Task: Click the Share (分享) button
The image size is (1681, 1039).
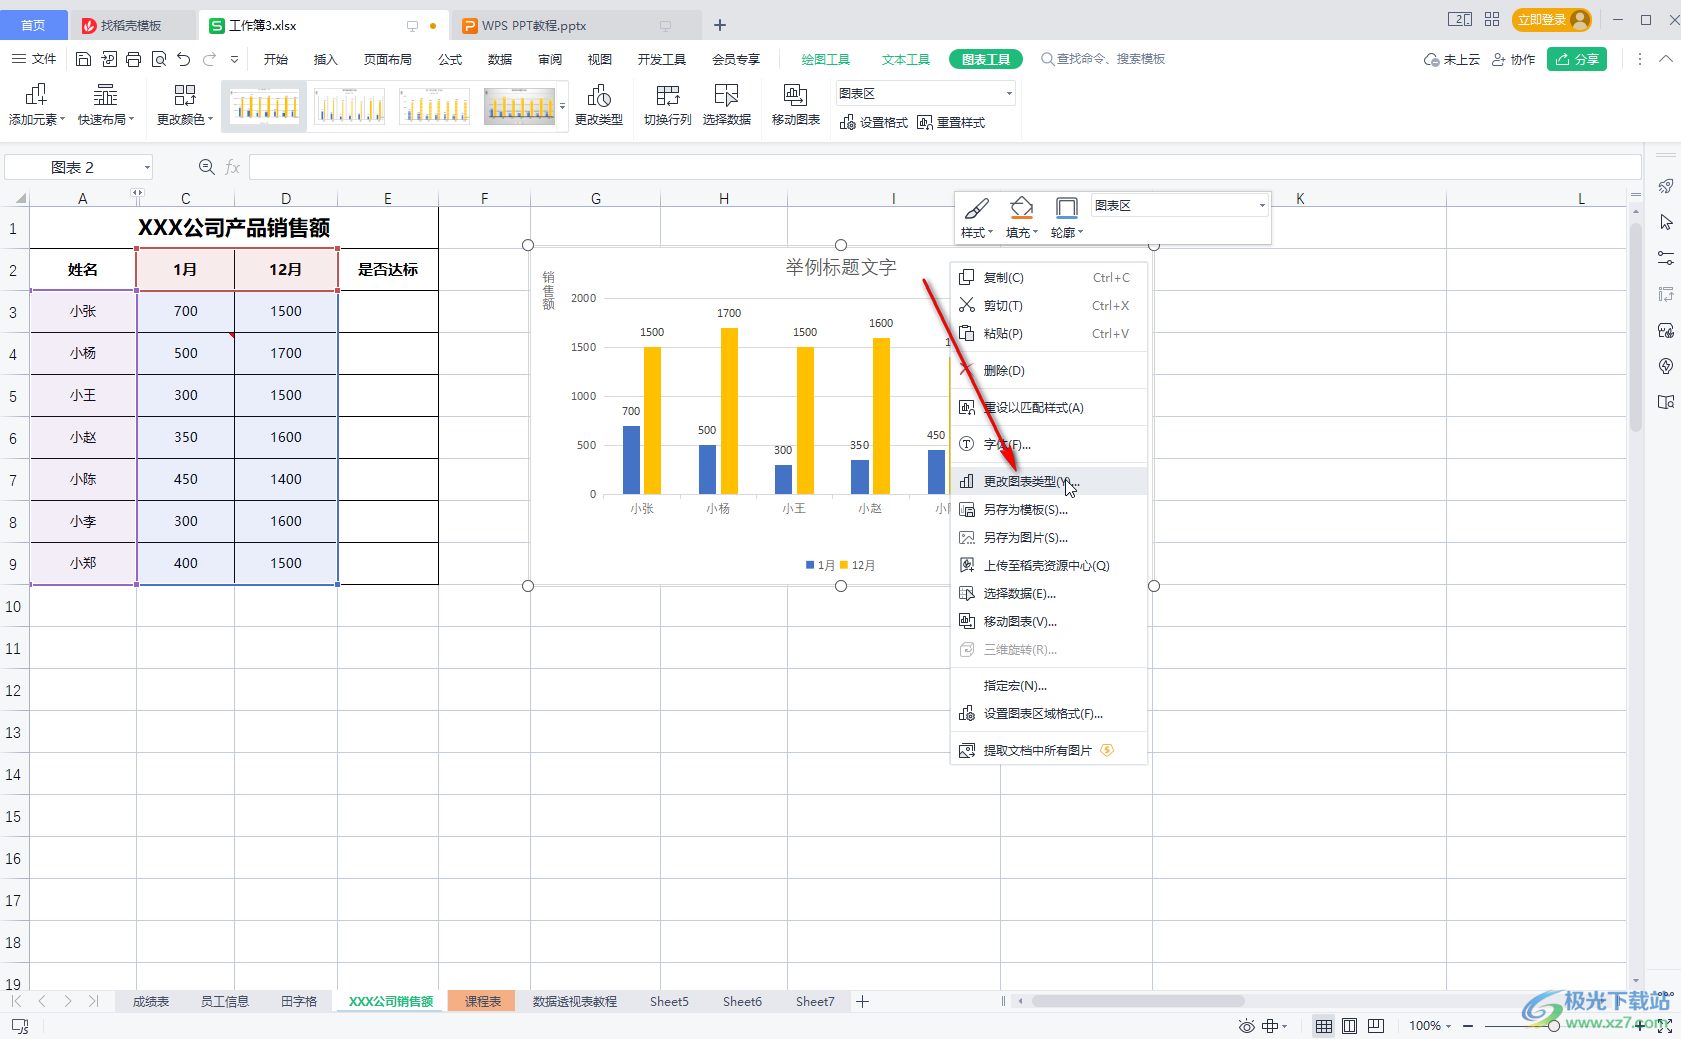Action: (x=1577, y=59)
